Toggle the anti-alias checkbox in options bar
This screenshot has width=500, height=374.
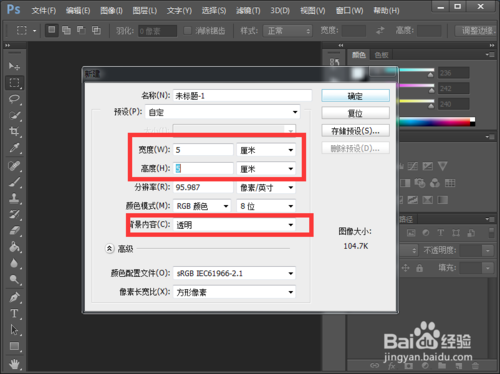[188, 31]
